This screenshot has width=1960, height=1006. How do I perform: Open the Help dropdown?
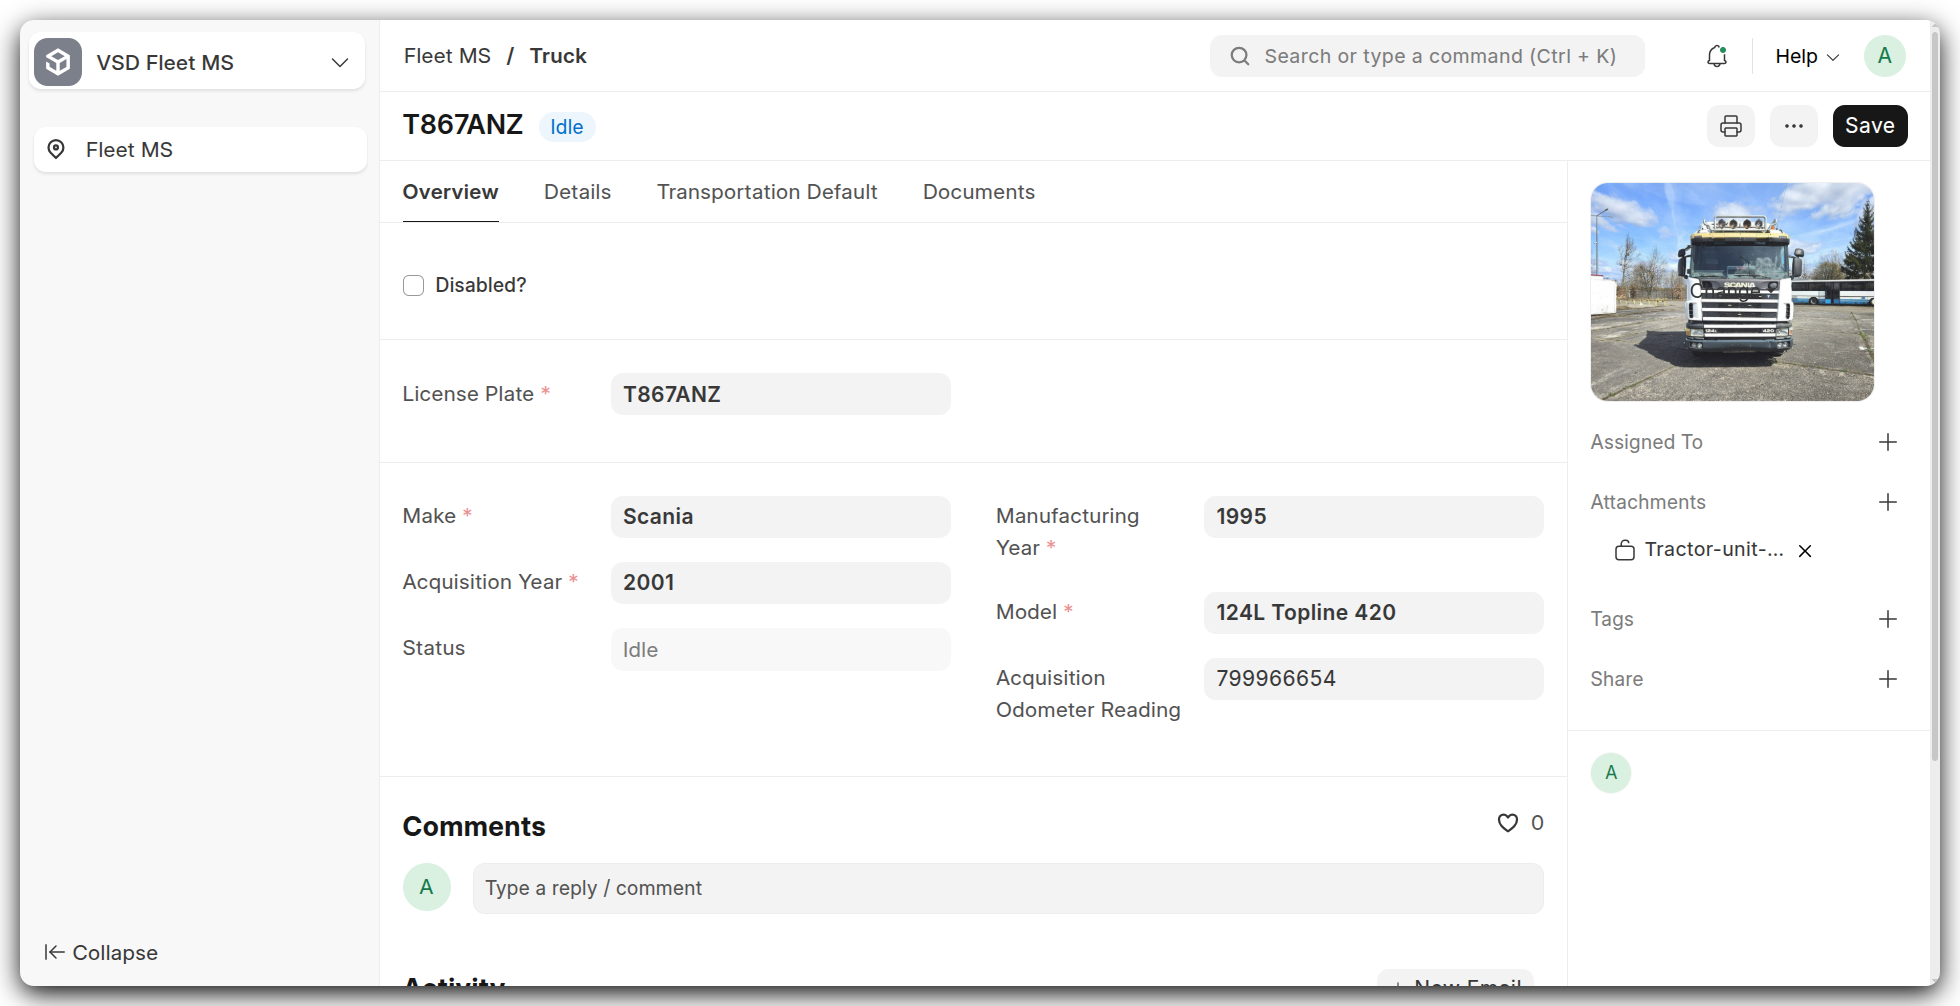tap(1807, 56)
